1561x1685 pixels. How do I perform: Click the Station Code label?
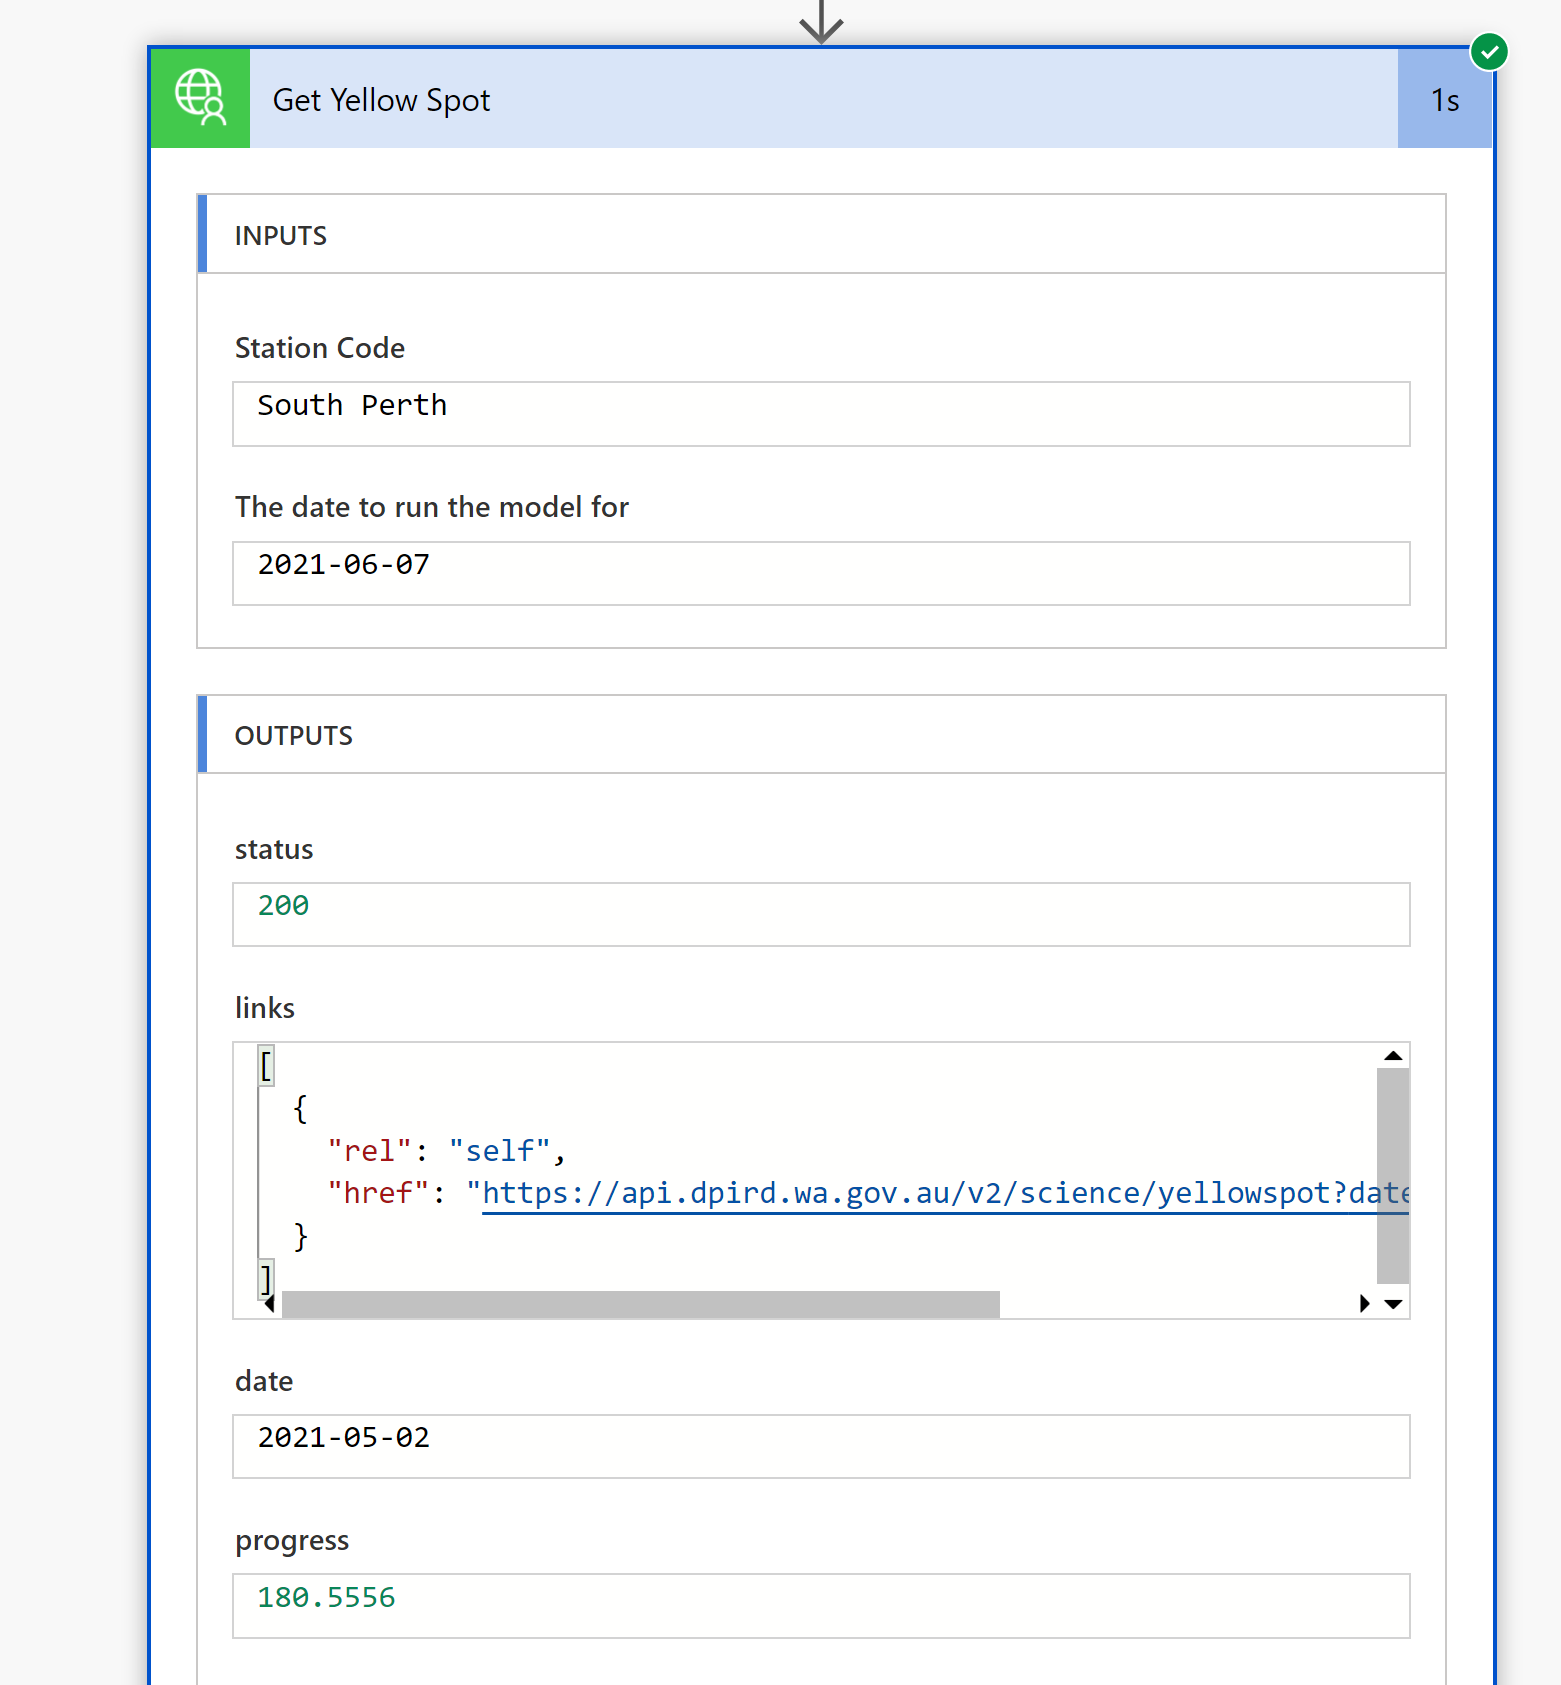[x=320, y=347]
